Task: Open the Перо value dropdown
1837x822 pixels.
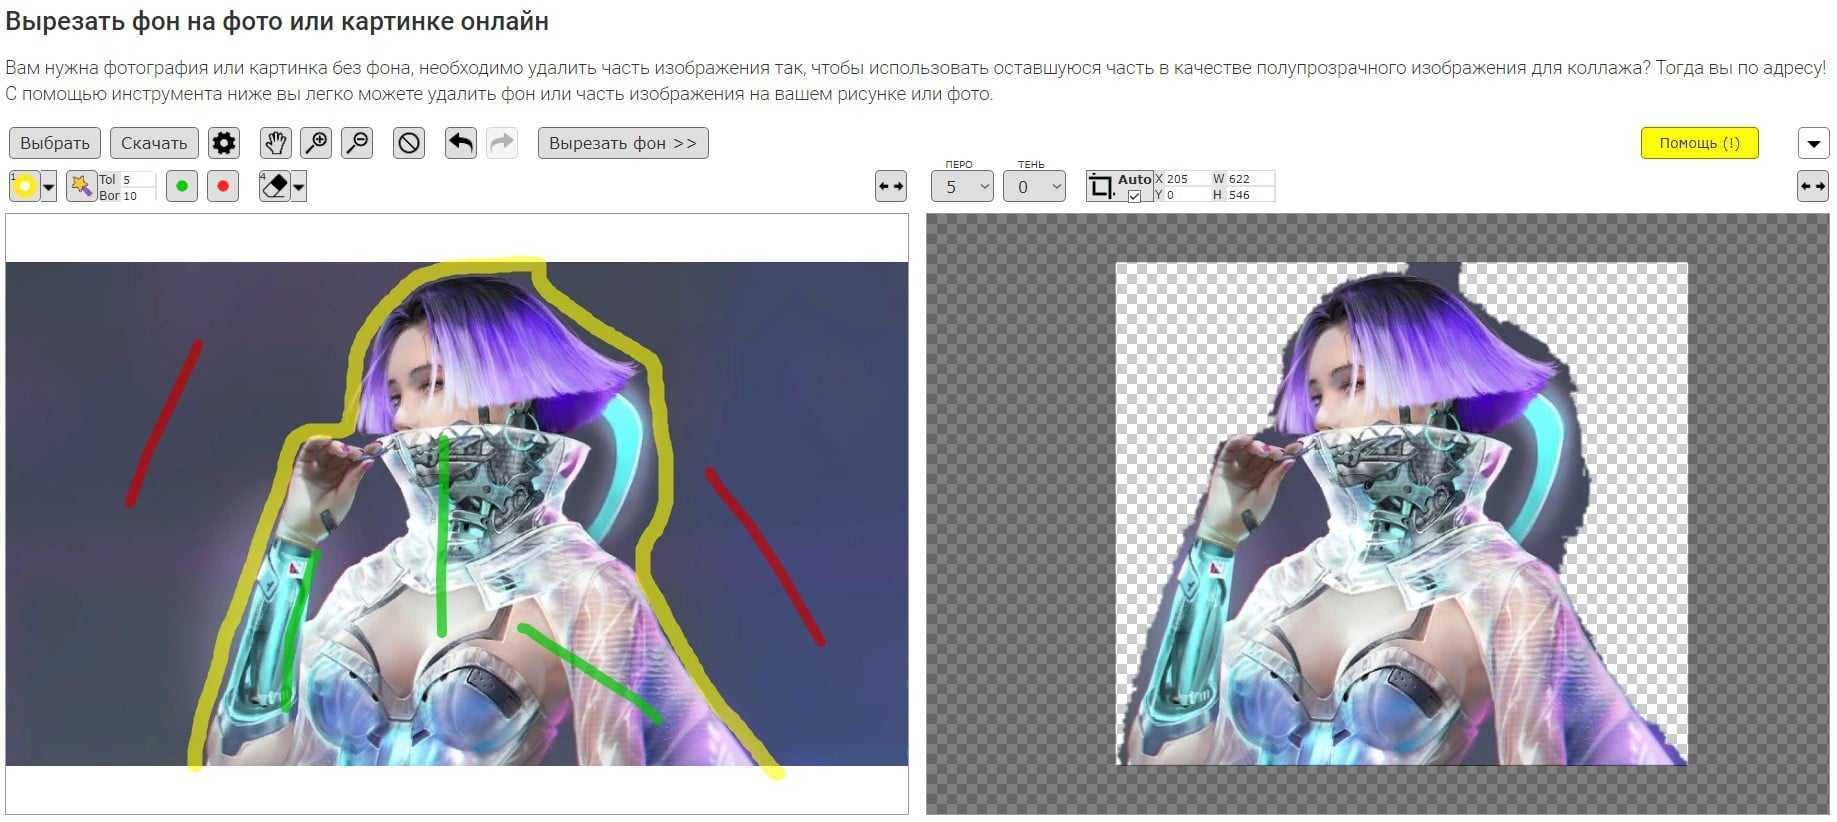Action: pyautogui.click(x=962, y=187)
